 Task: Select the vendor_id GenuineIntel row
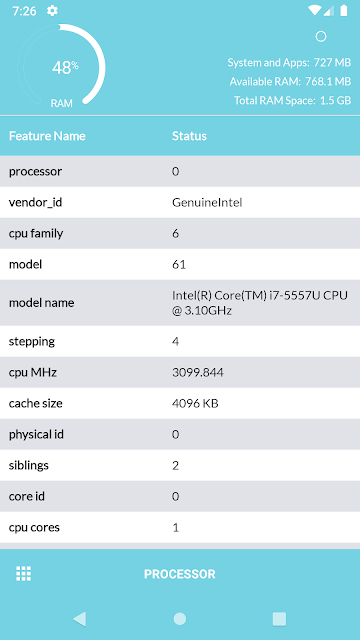point(180,202)
